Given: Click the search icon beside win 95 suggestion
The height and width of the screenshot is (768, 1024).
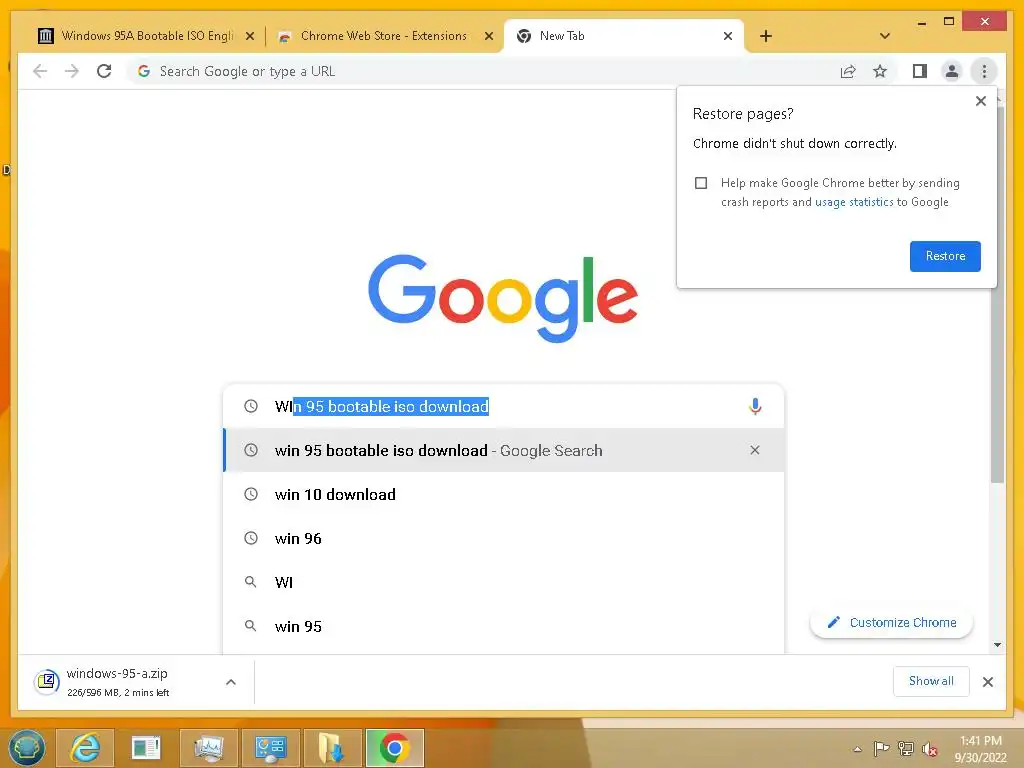Looking at the screenshot, I should tap(250, 626).
